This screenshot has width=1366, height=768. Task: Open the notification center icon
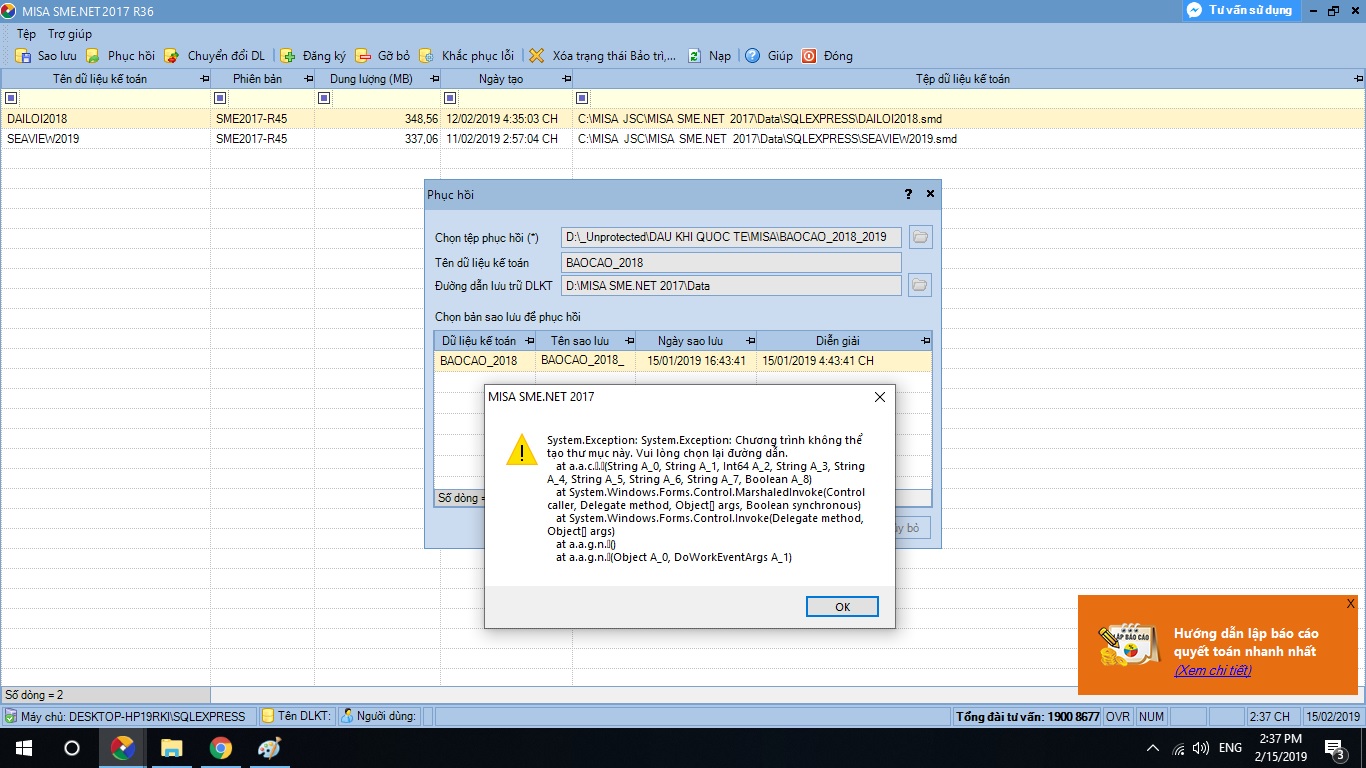tap(1334, 748)
